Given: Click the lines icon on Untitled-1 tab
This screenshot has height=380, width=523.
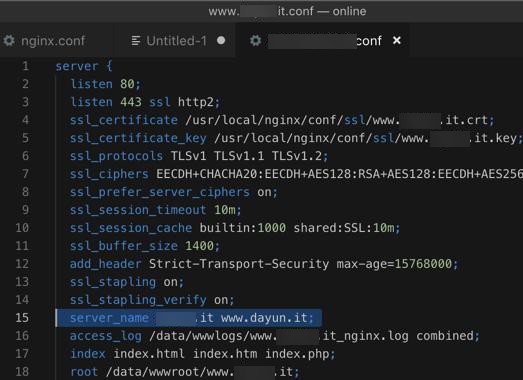Looking at the screenshot, I should coord(136,41).
